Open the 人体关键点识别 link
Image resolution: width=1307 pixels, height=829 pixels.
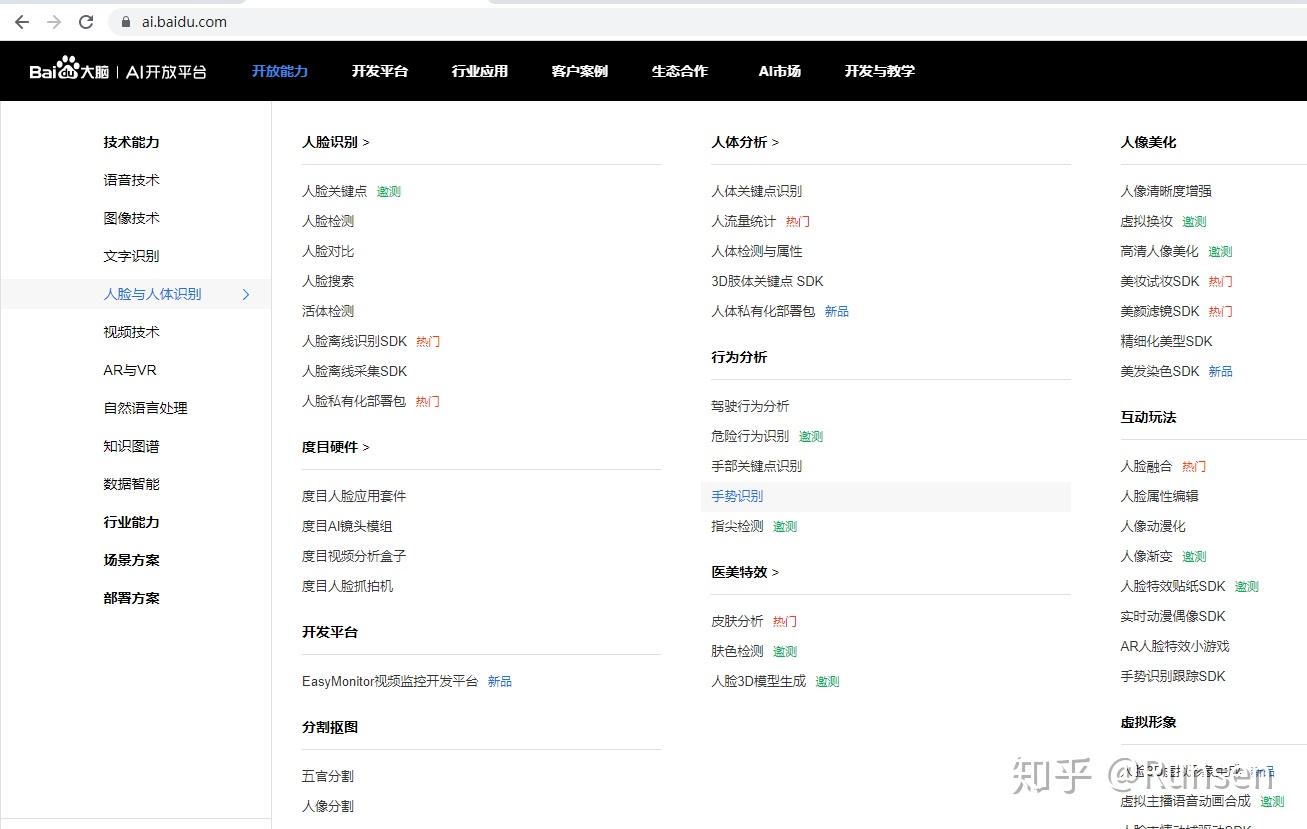click(757, 191)
